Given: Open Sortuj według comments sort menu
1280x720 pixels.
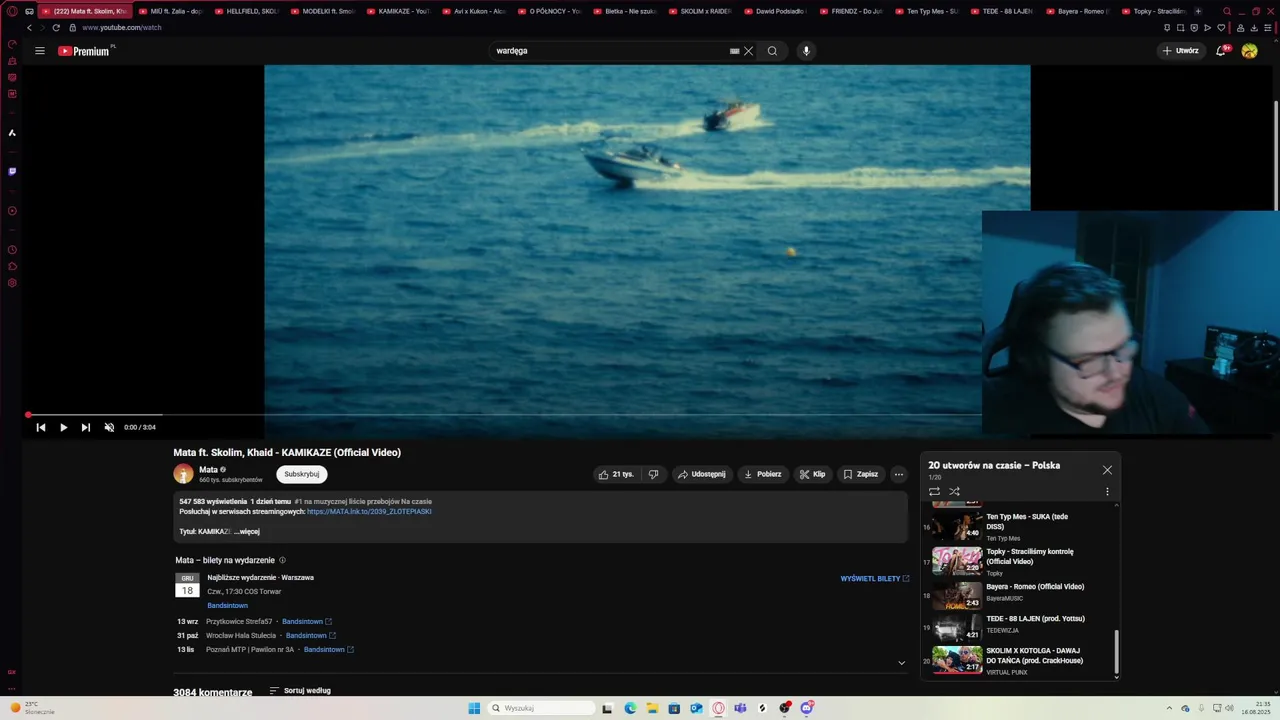Looking at the screenshot, I should coord(300,691).
